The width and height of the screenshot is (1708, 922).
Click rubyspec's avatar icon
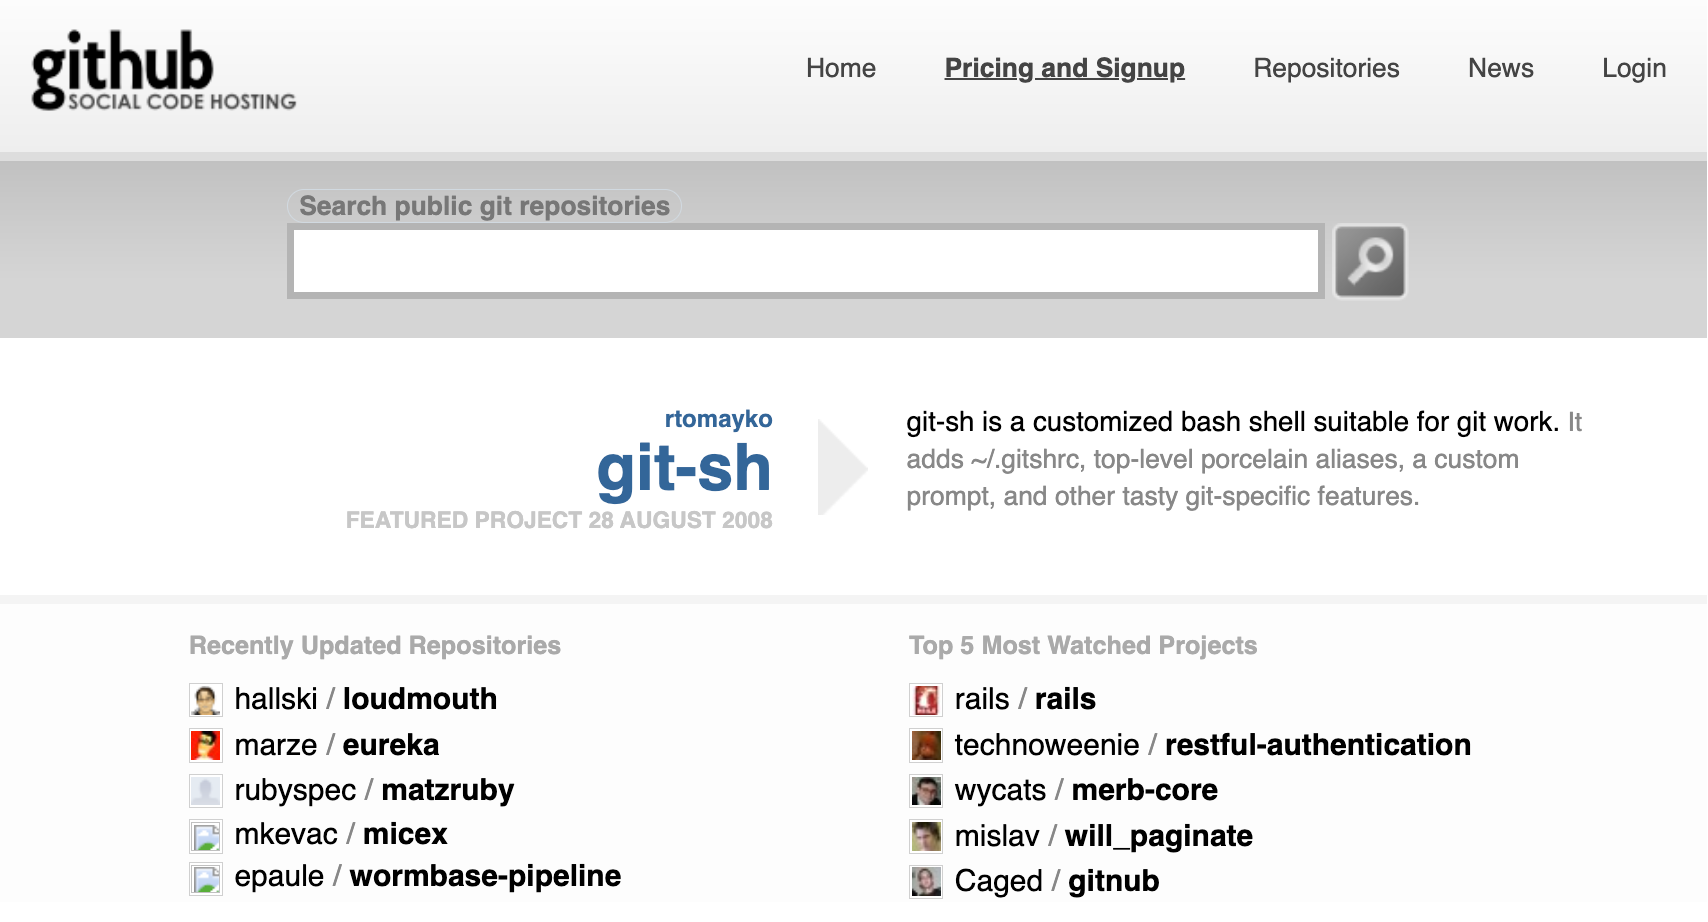click(206, 791)
